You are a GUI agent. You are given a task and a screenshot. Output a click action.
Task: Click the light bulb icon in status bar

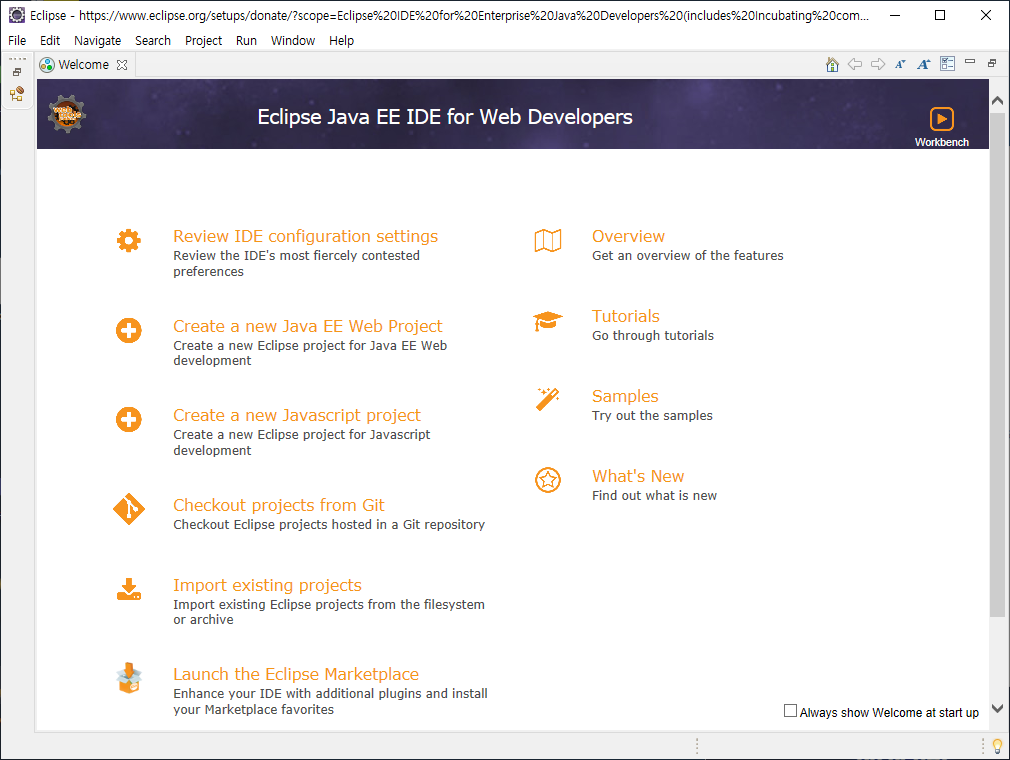pos(997,746)
